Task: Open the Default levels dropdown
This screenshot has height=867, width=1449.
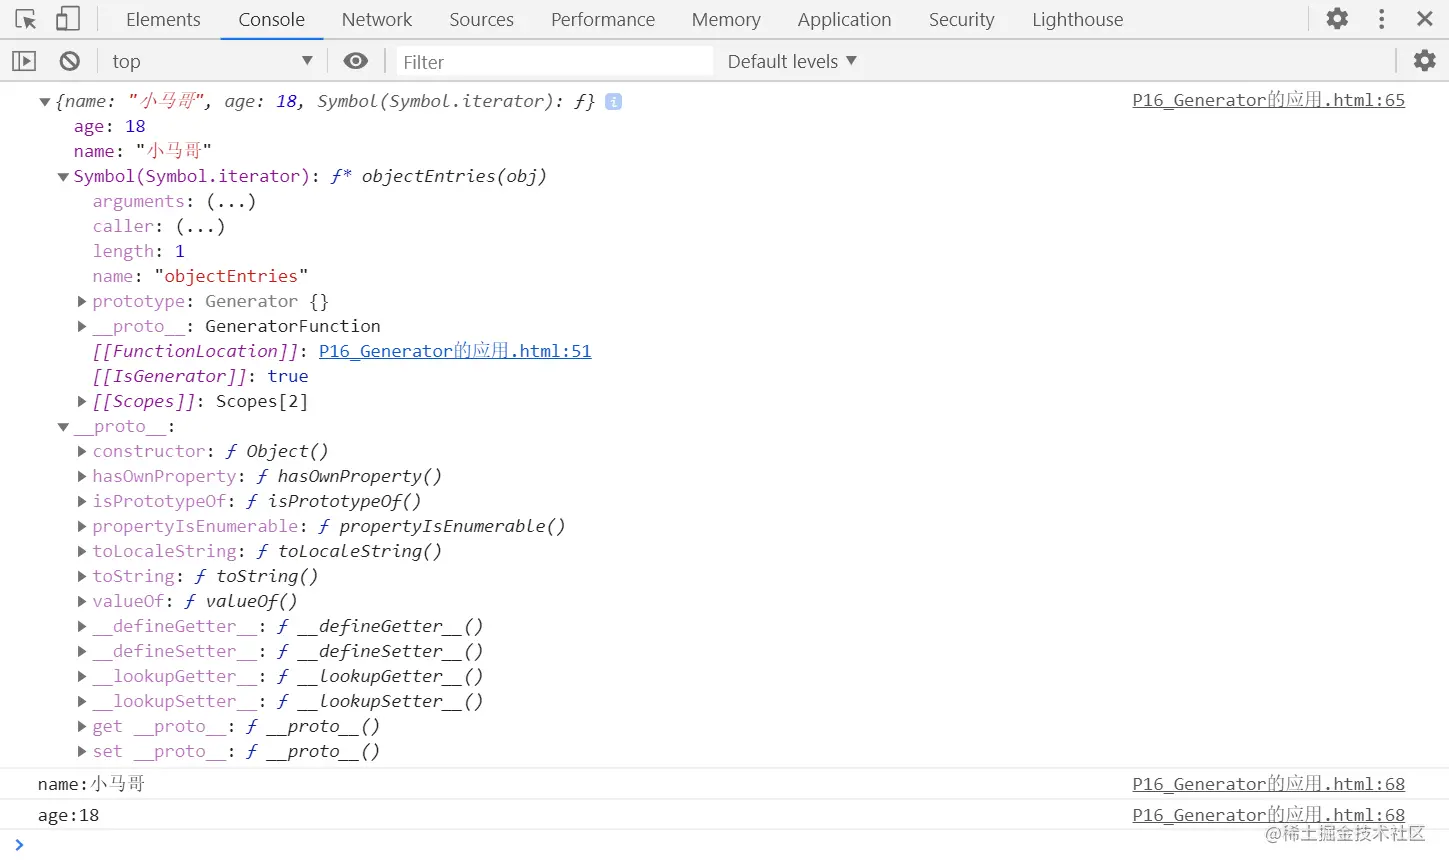Action: 792,61
